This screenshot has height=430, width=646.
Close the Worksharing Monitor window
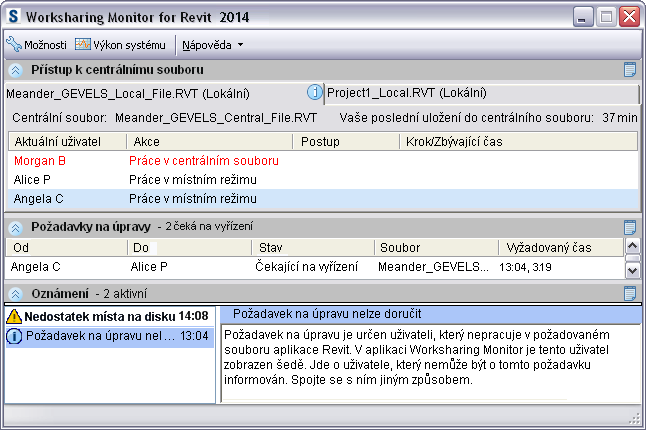click(x=629, y=17)
